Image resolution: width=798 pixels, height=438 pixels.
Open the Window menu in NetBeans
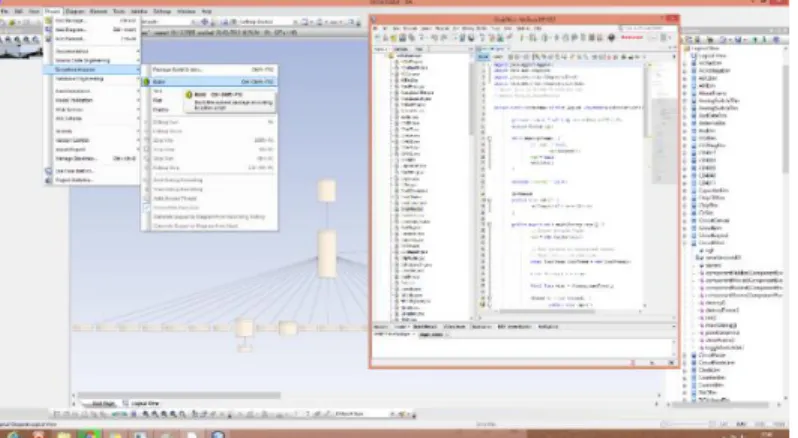(523, 28)
